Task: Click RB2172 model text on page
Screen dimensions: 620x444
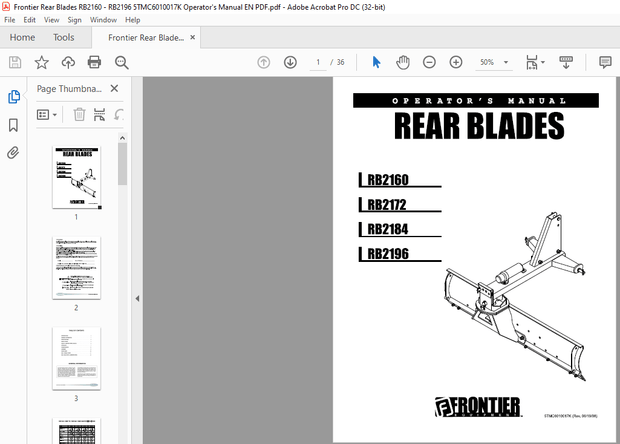Action: [x=387, y=205]
